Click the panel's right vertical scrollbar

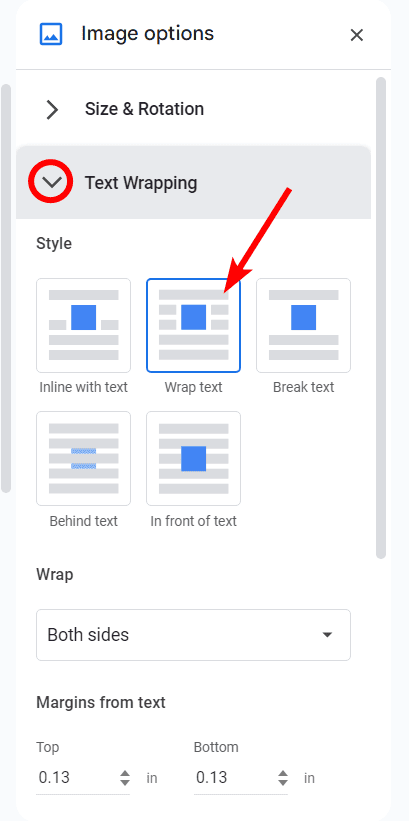381,318
